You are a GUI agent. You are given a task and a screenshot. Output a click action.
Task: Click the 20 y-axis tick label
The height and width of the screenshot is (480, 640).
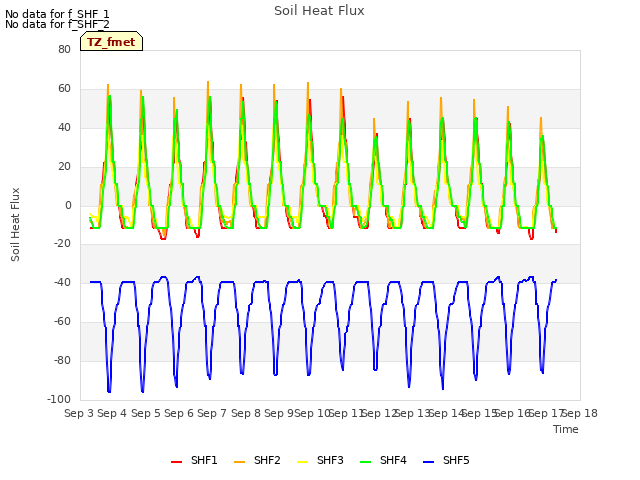click(x=64, y=167)
